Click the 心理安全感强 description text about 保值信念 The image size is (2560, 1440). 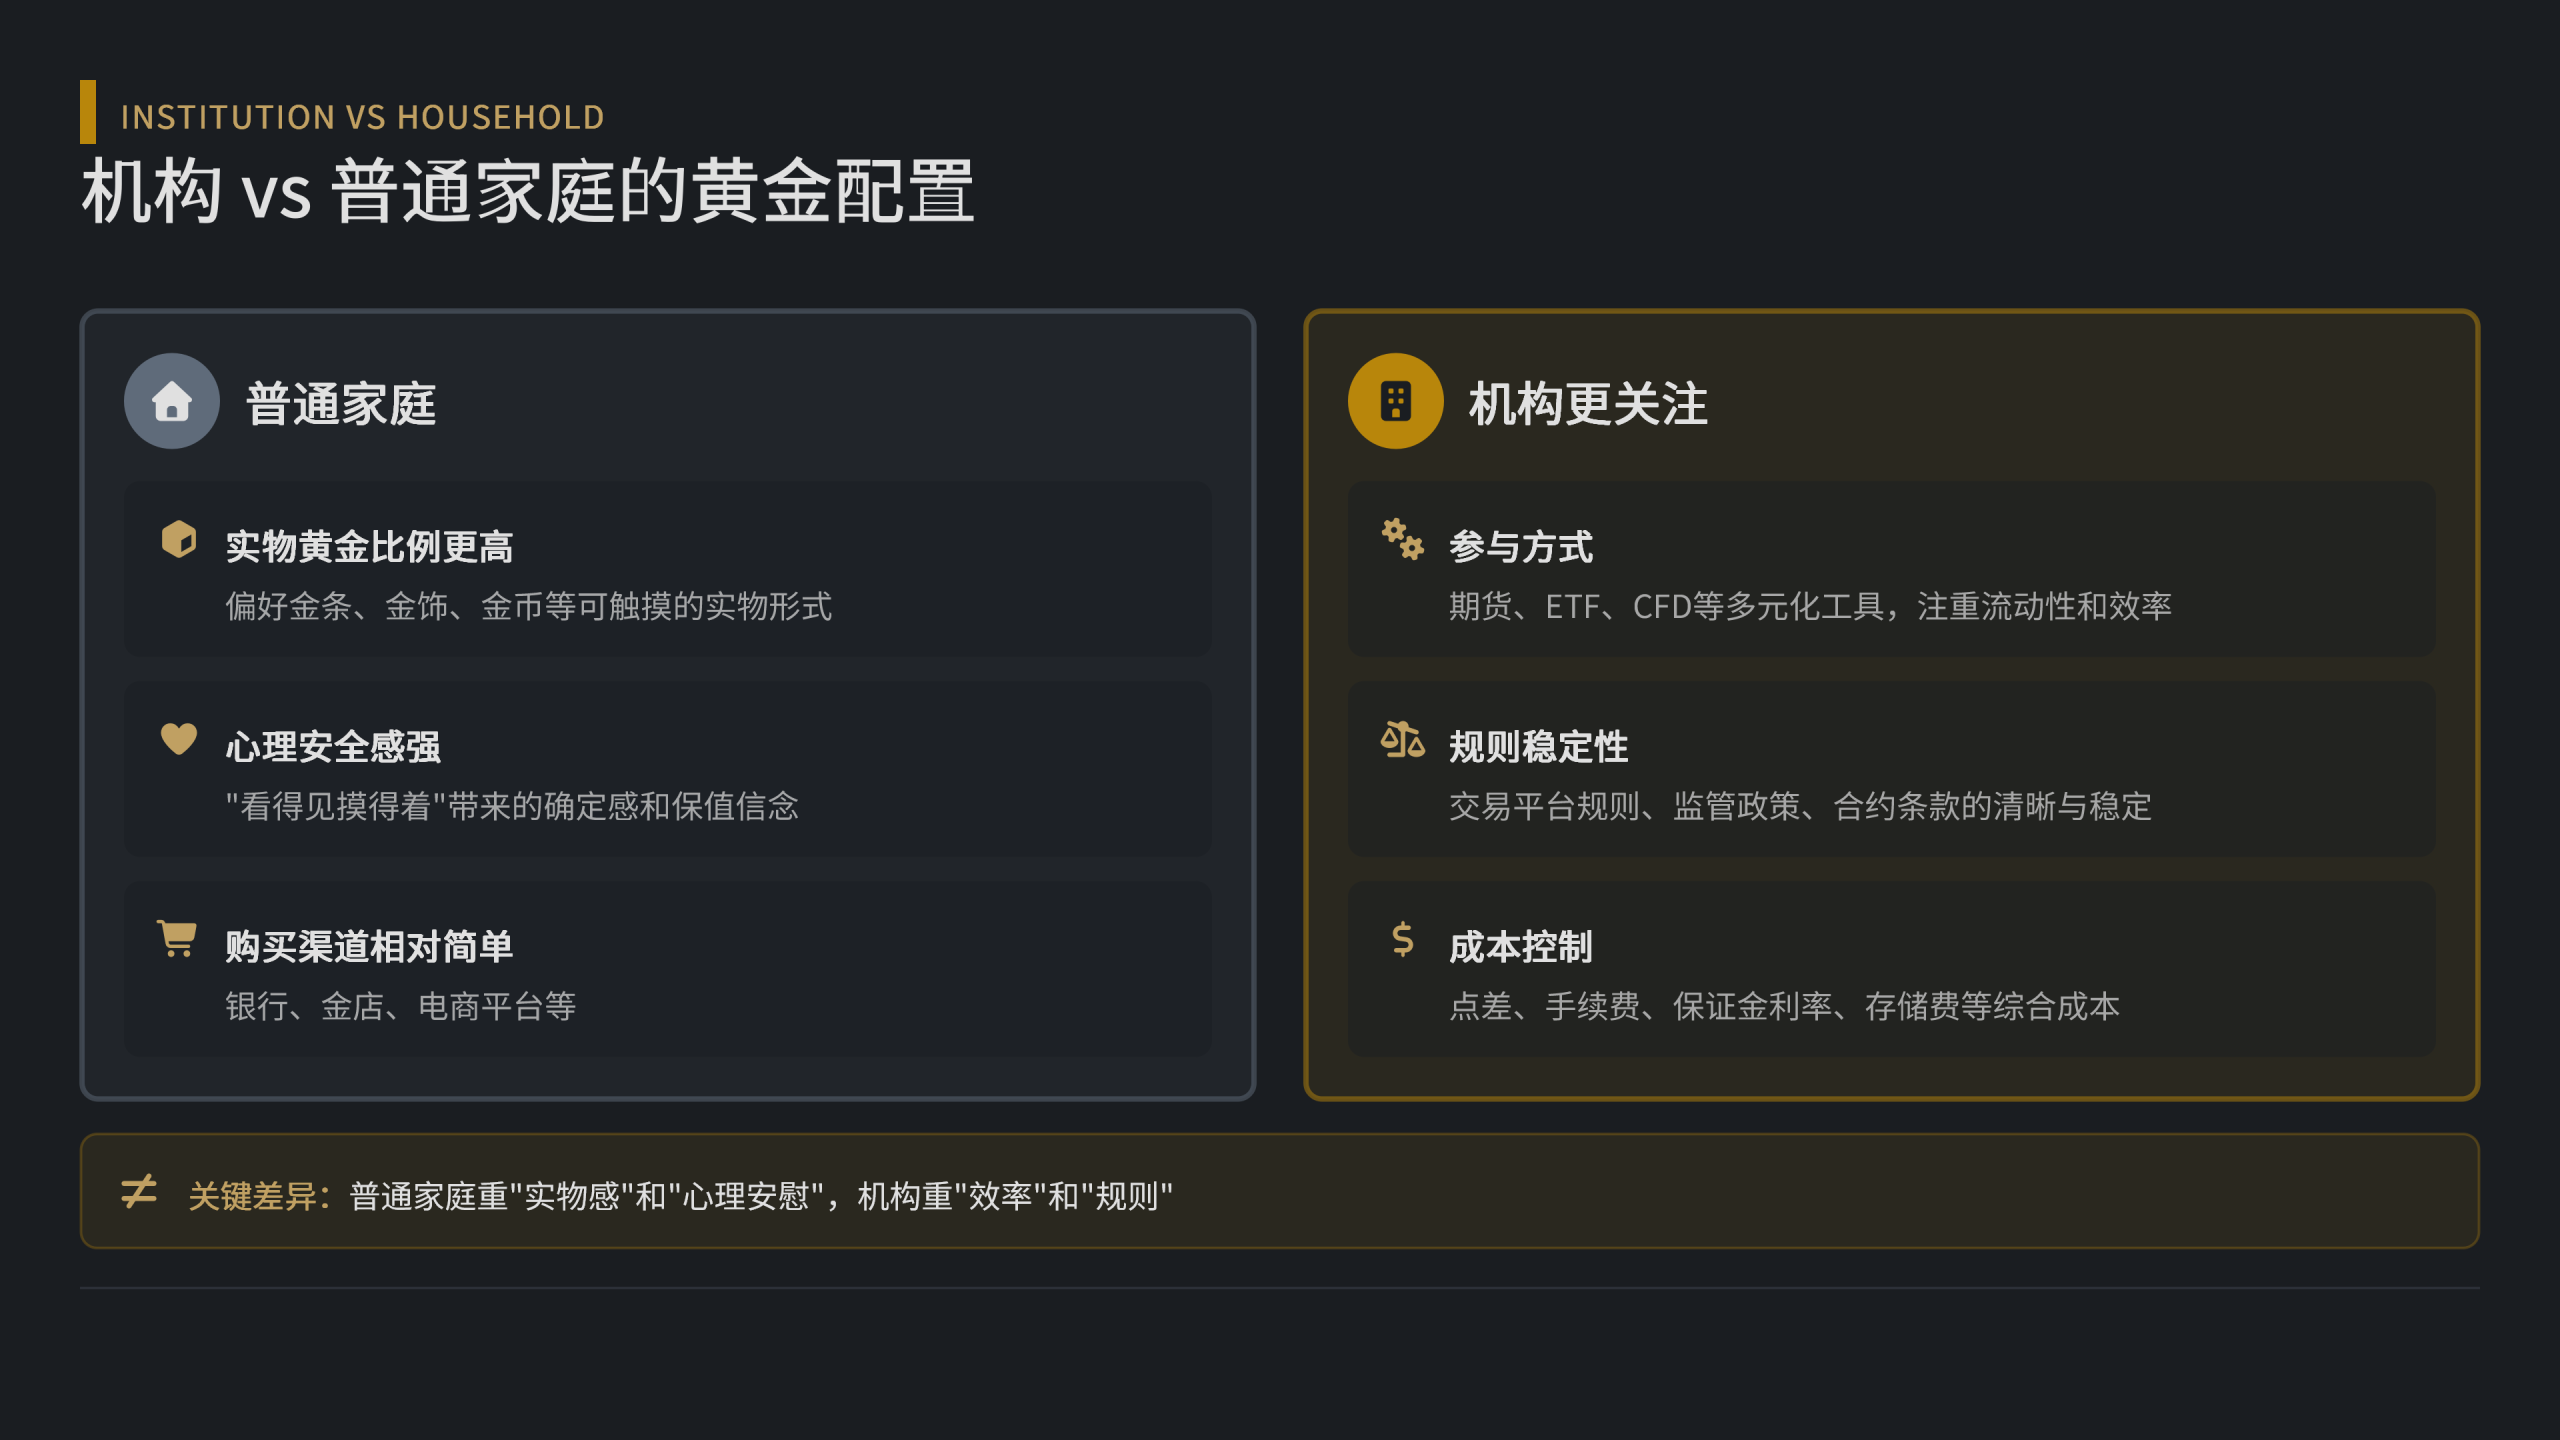pos(512,806)
